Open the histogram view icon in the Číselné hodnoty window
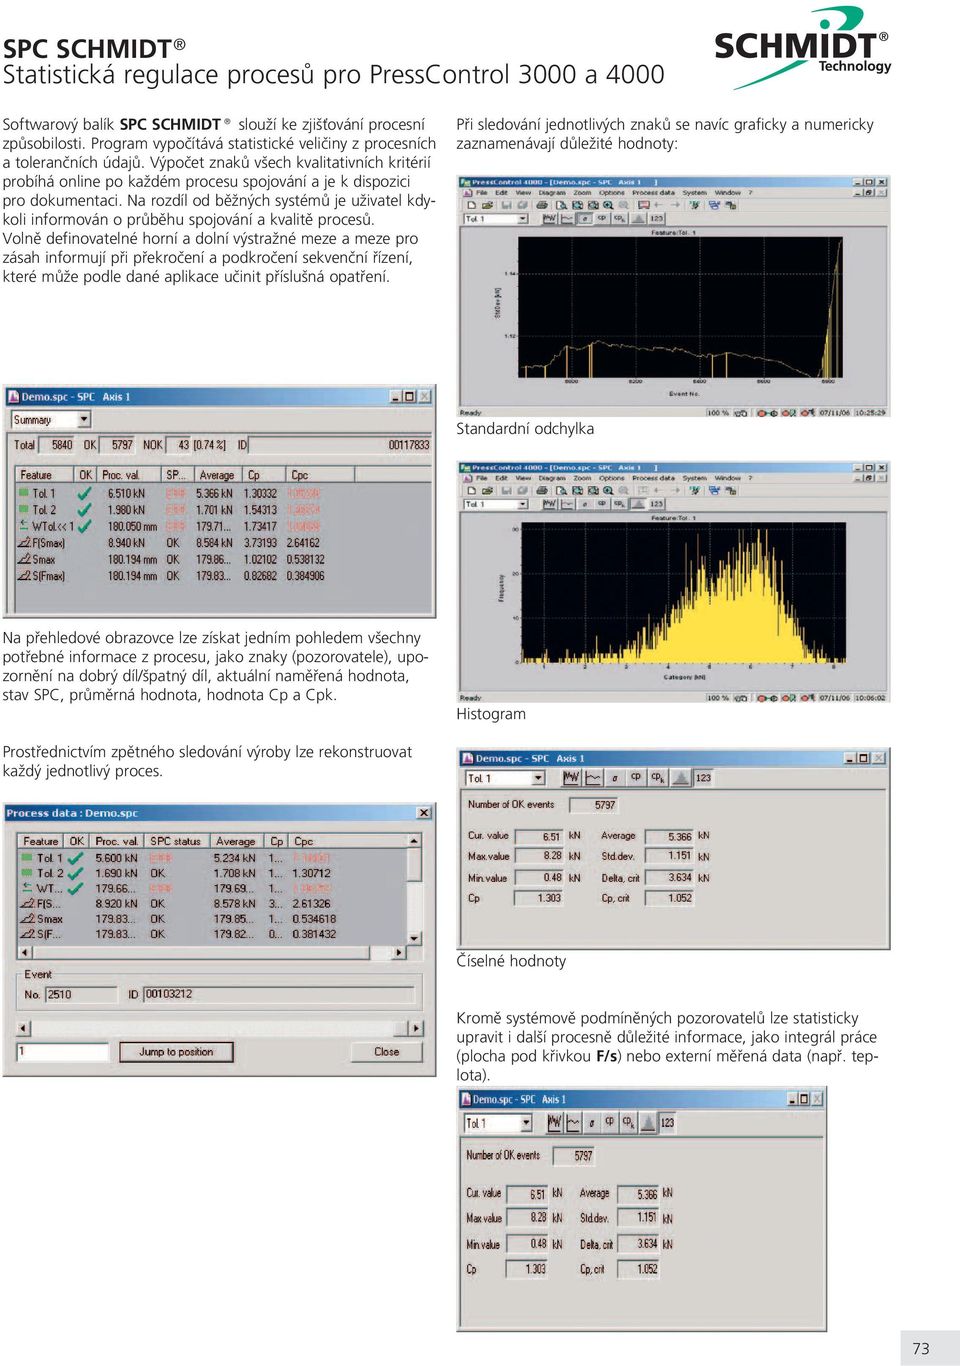 click(680, 777)
